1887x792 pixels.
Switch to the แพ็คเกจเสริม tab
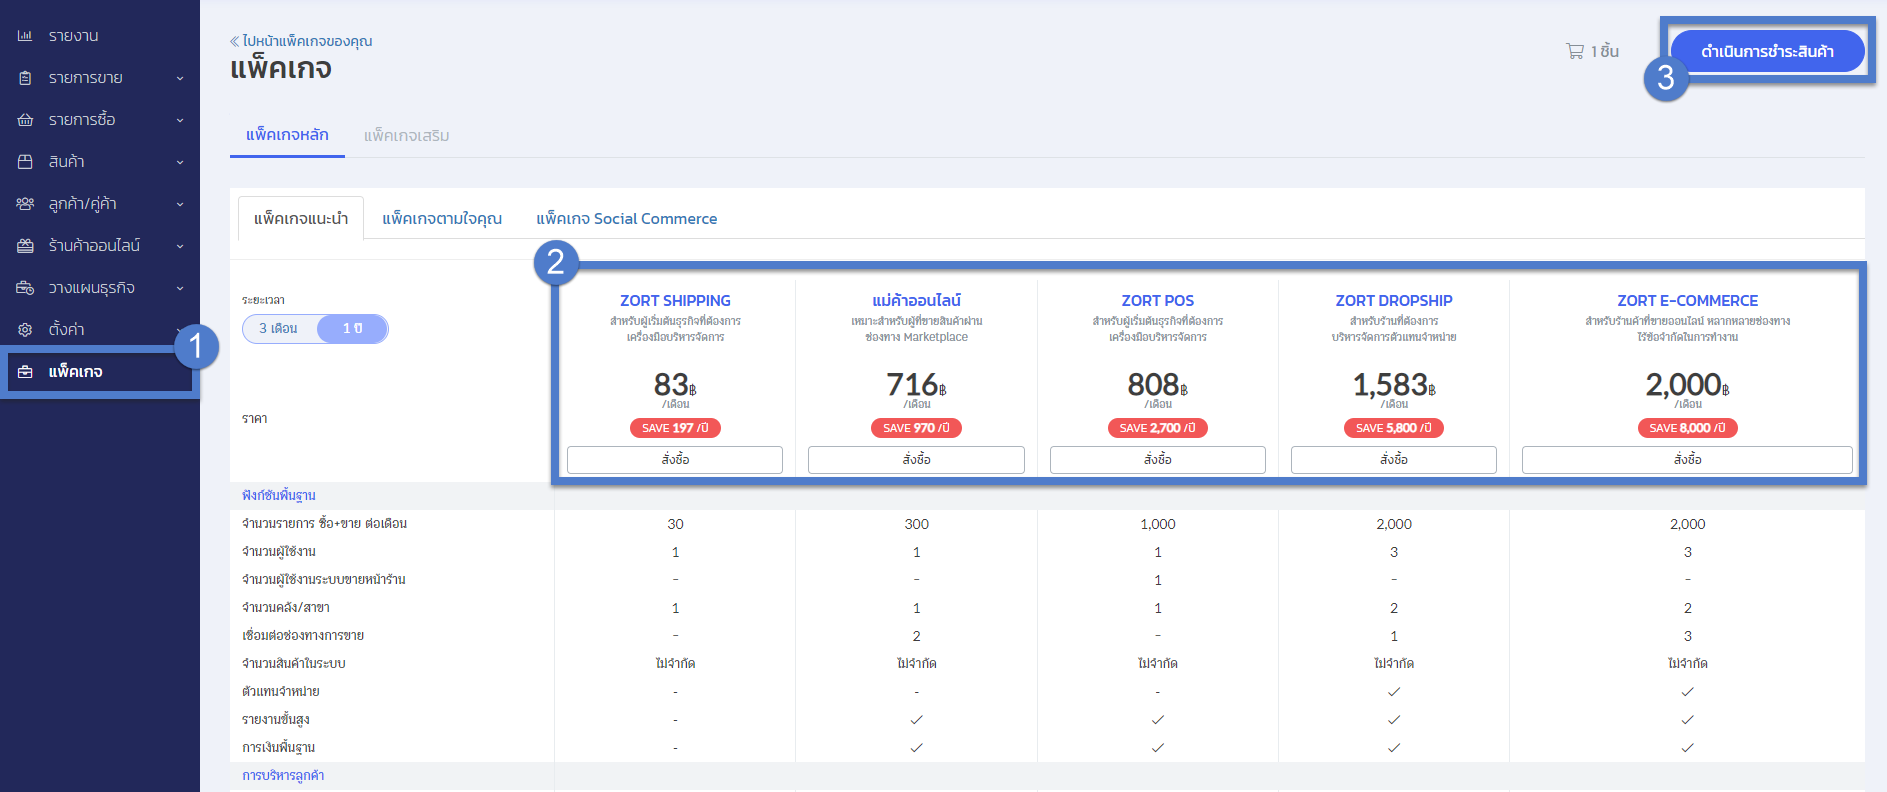(x=406, y=135)
